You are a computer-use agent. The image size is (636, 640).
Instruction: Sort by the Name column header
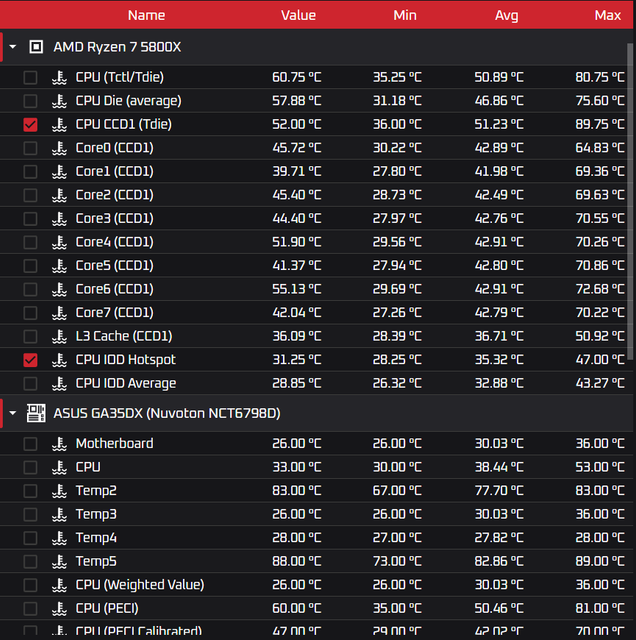click(147, 15)
